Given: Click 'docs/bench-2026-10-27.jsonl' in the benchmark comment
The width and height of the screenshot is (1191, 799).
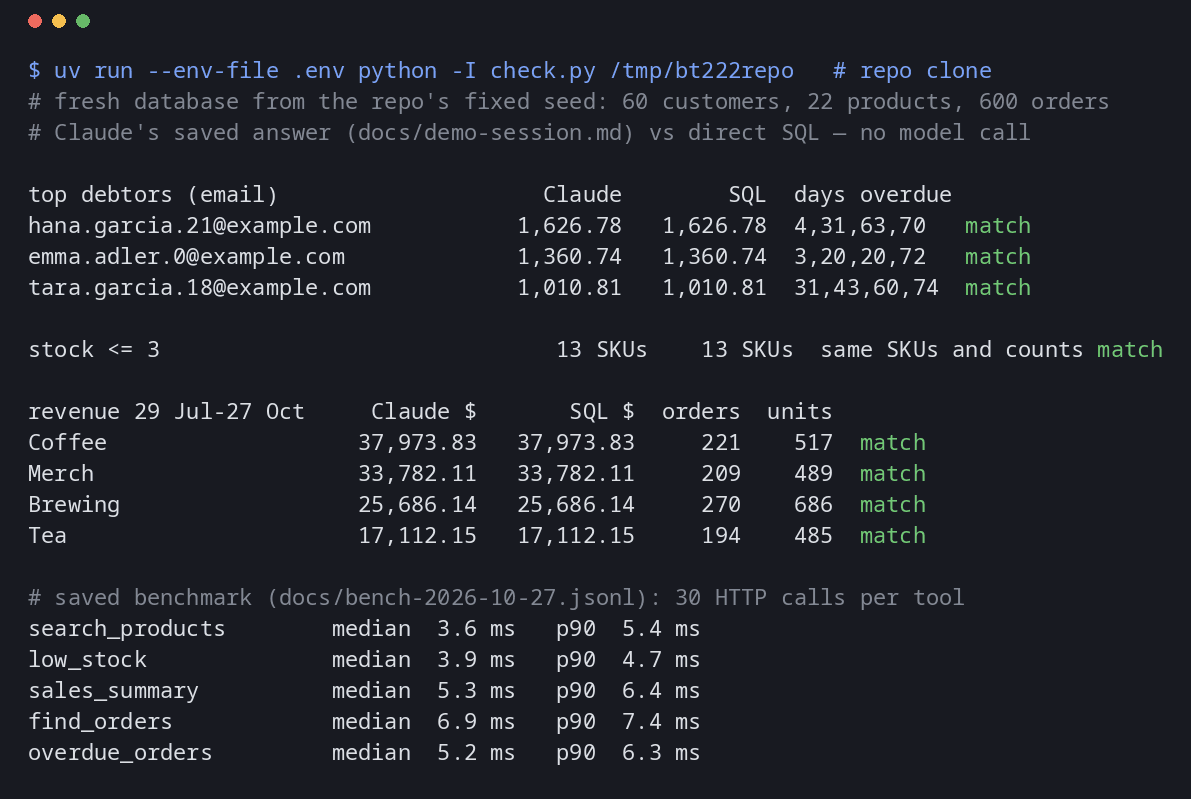Looking at the screenshot, I should (x=457, y=598).
